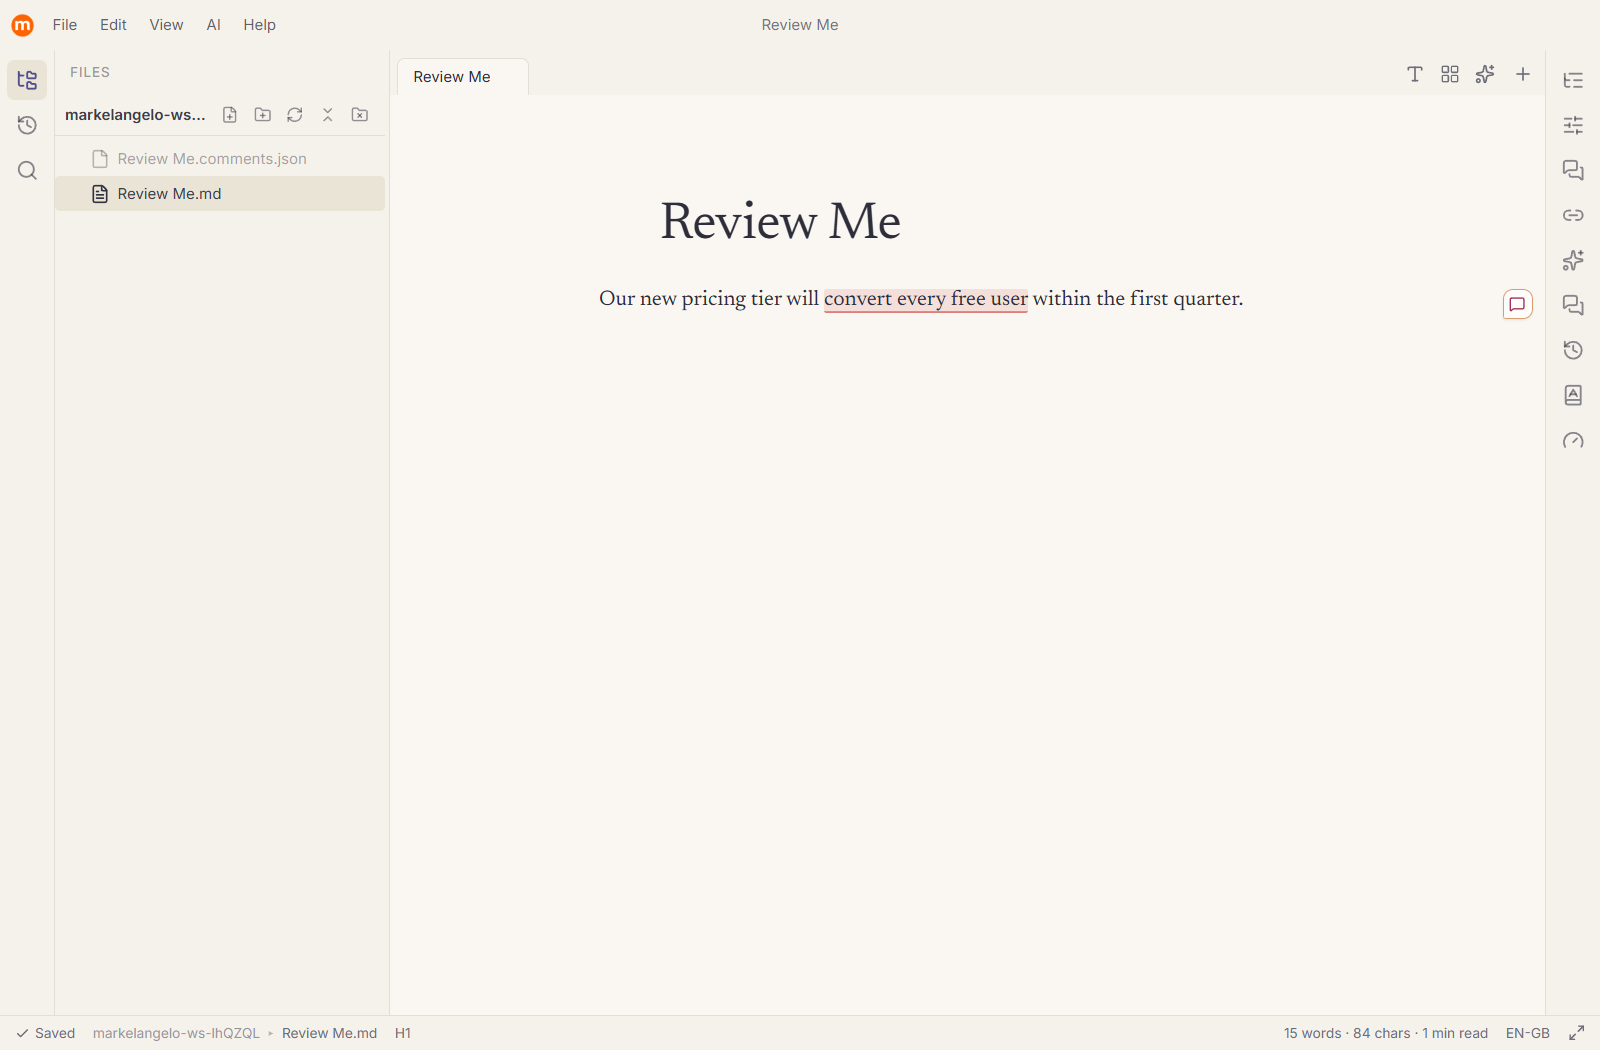Close the workspace folder with the X-folder icon
Screen dimensions: 1600x1050
[360, 115]
